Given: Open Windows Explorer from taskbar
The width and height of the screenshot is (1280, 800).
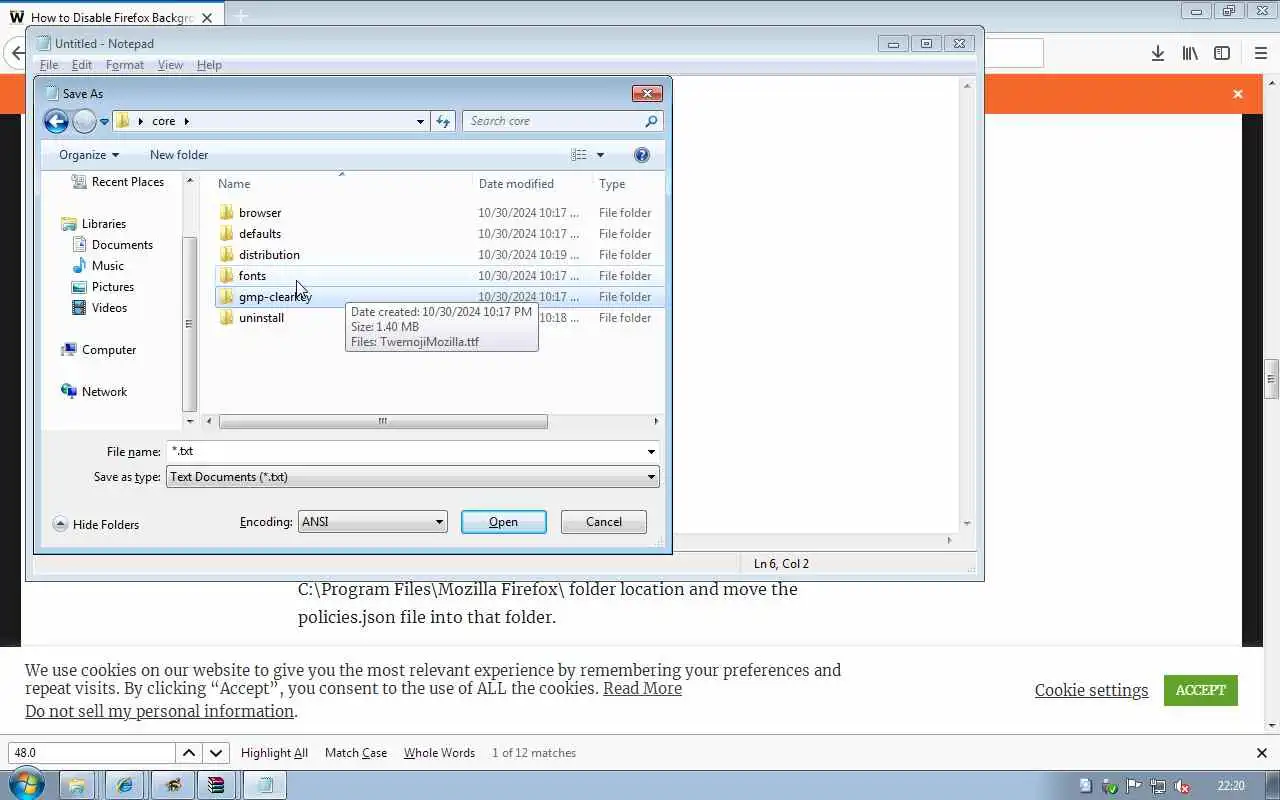Looking at the screenshot, I should 77,785.
